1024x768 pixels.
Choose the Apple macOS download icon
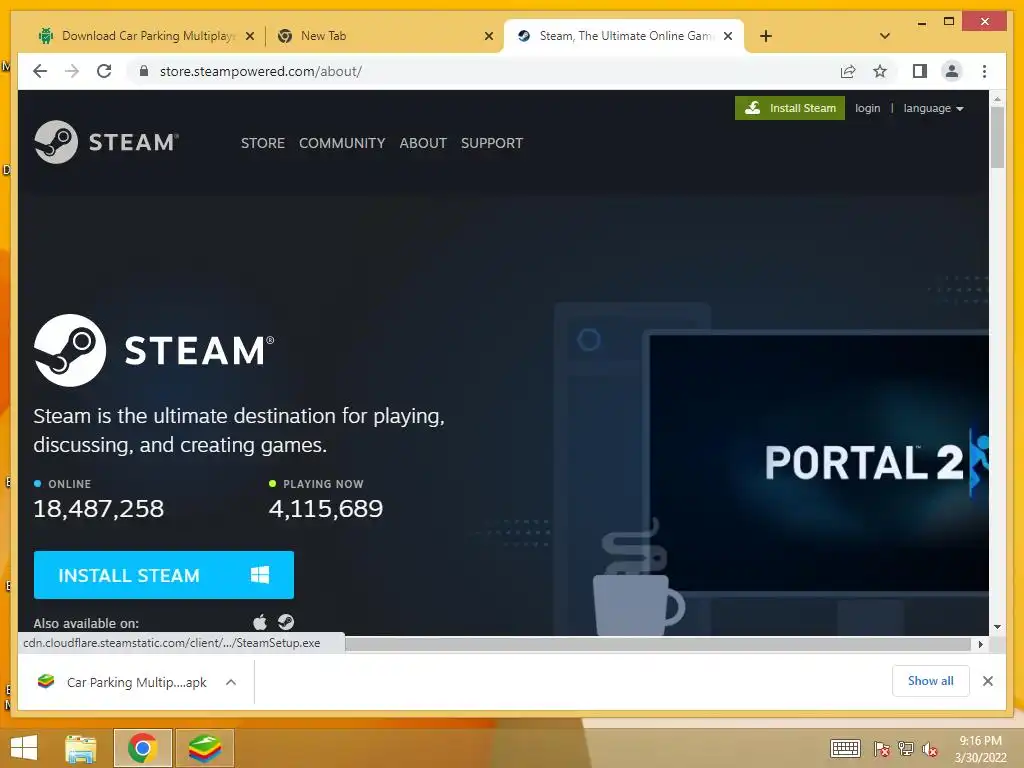pos(260,622)
